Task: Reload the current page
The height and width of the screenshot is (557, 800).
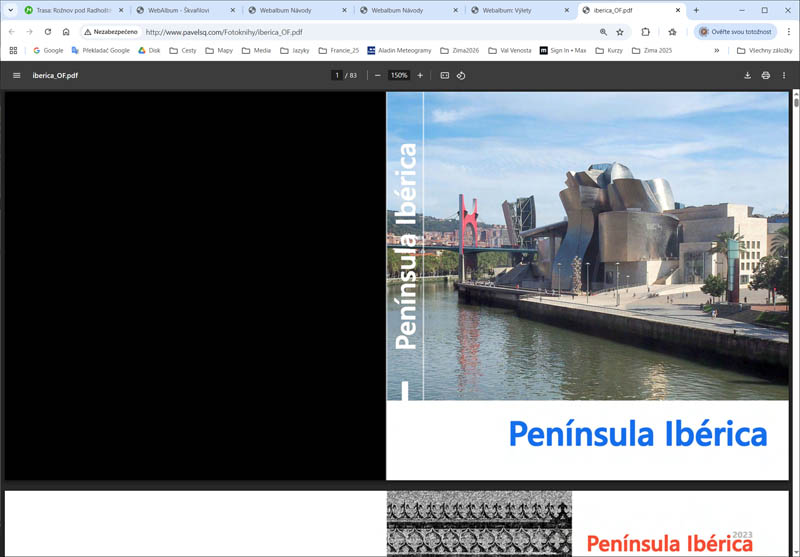Action: (x=47, y=32)
